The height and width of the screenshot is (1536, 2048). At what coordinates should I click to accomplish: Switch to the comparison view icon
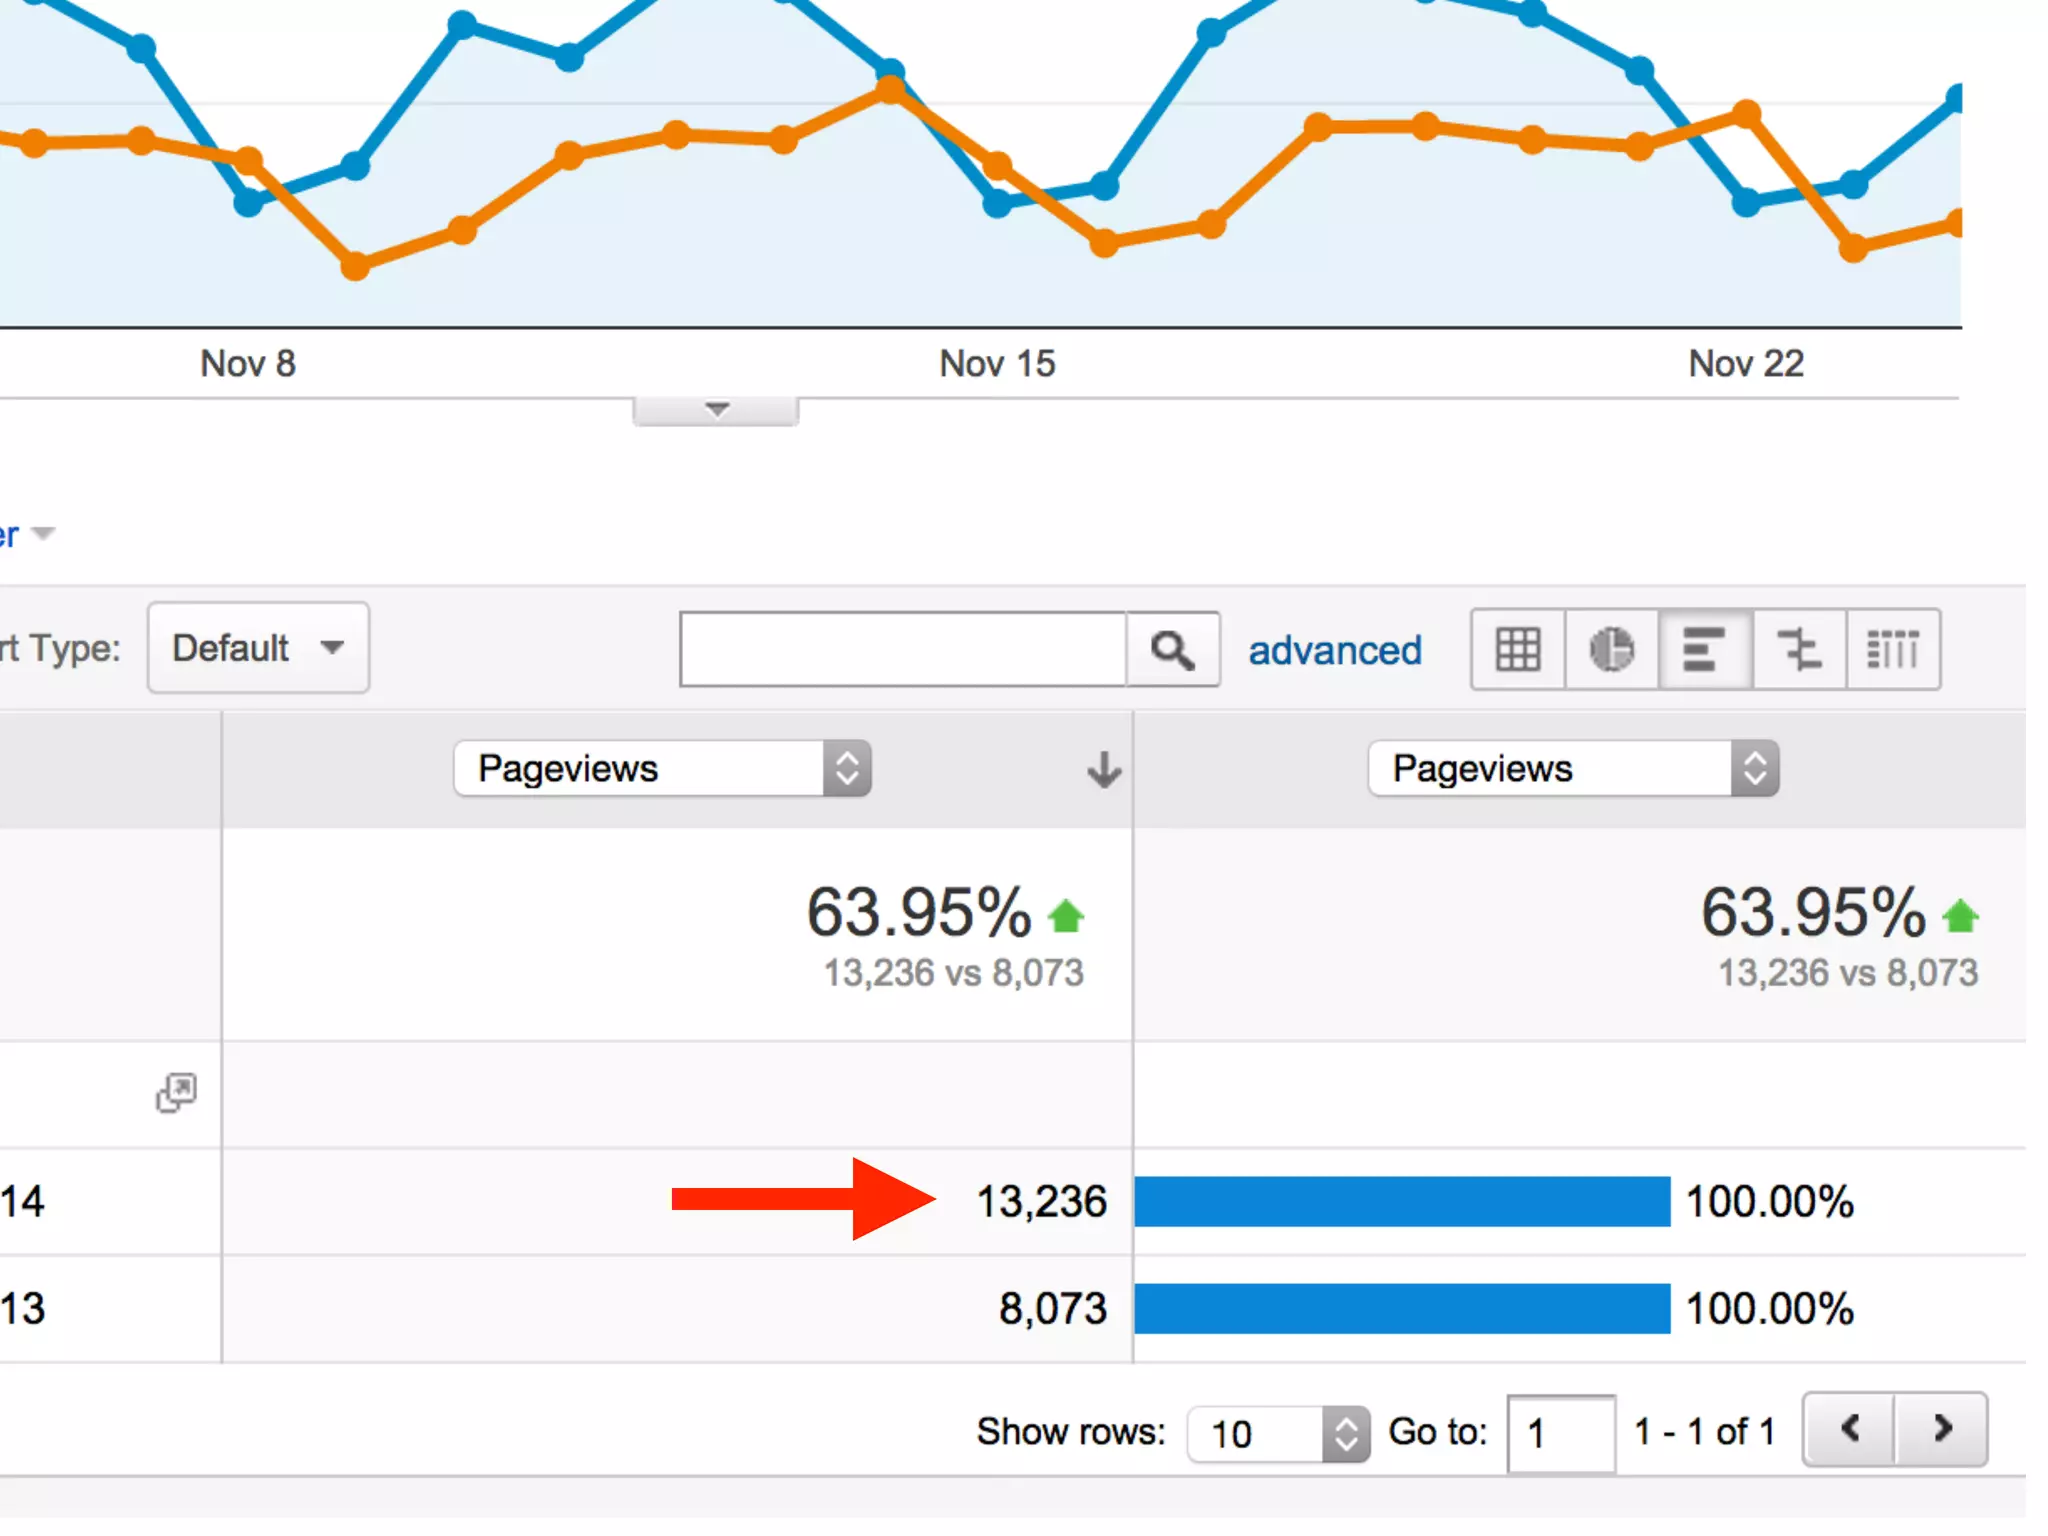tap(1798, 650)
